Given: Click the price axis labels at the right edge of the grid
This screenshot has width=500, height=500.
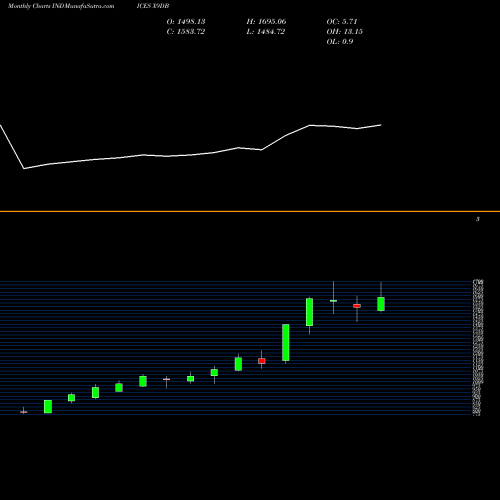Looking at the screenshot, I should pyautogui.click(x=478, y=348).
